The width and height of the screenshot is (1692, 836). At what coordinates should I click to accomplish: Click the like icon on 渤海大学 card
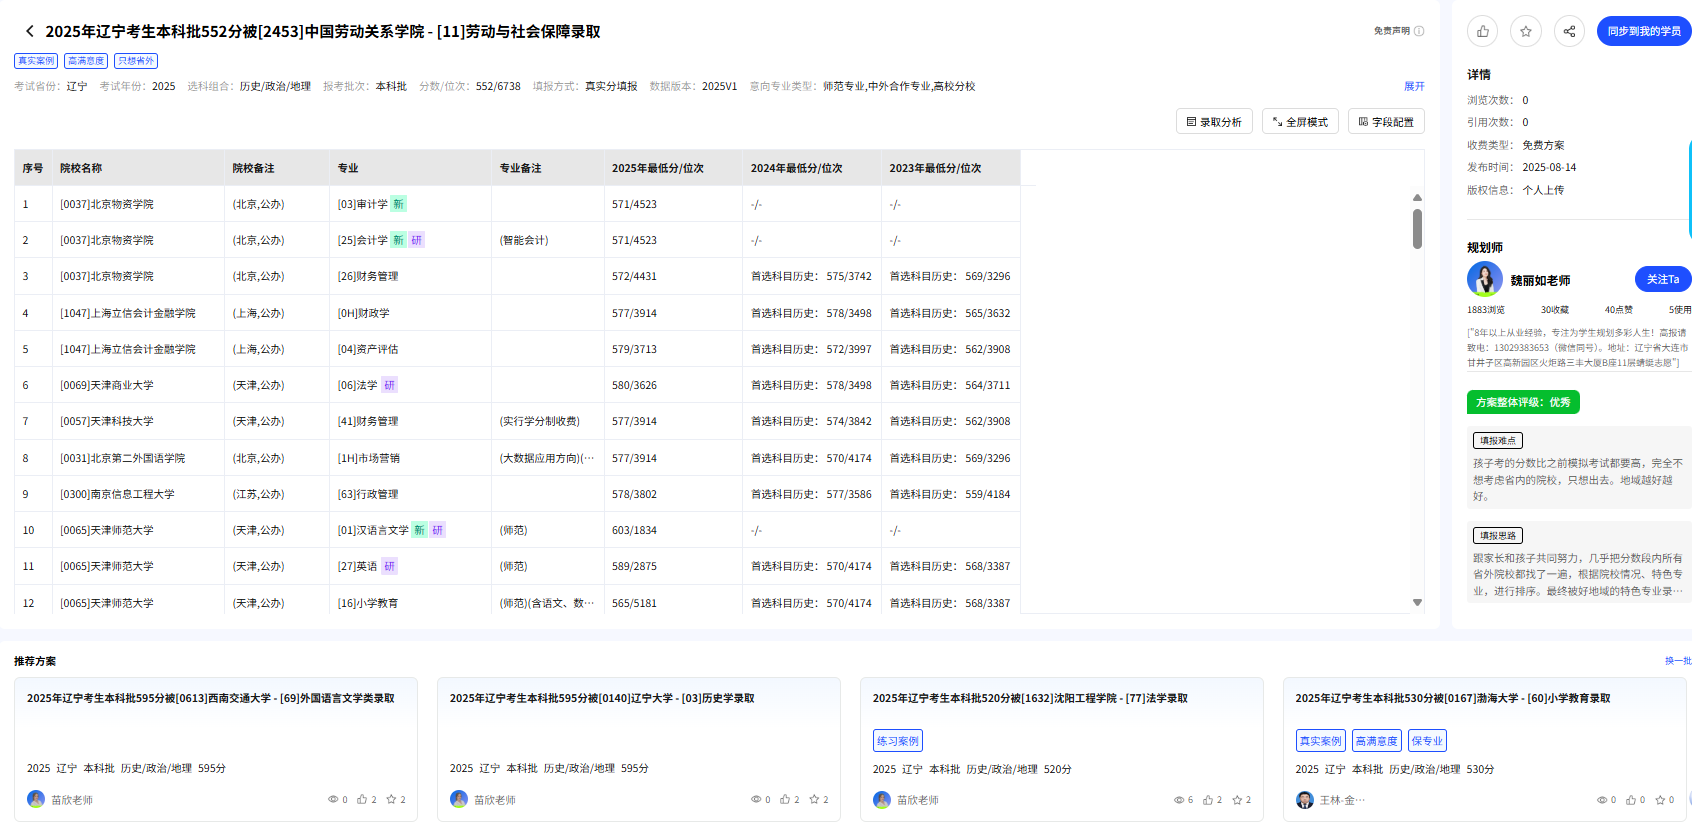pyautogui.click(x=1631, y=799)
